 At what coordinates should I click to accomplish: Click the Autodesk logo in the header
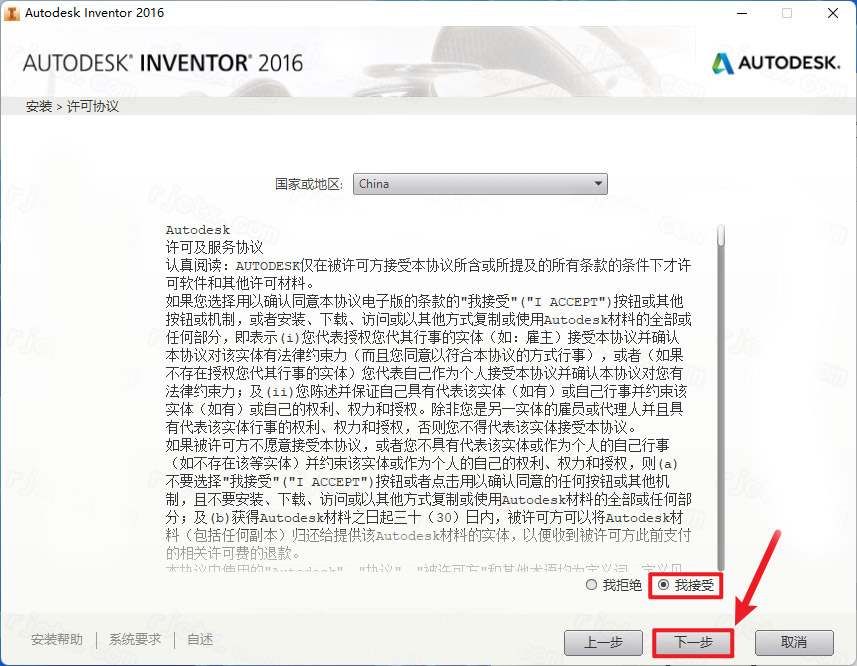[x=776, y=63]
